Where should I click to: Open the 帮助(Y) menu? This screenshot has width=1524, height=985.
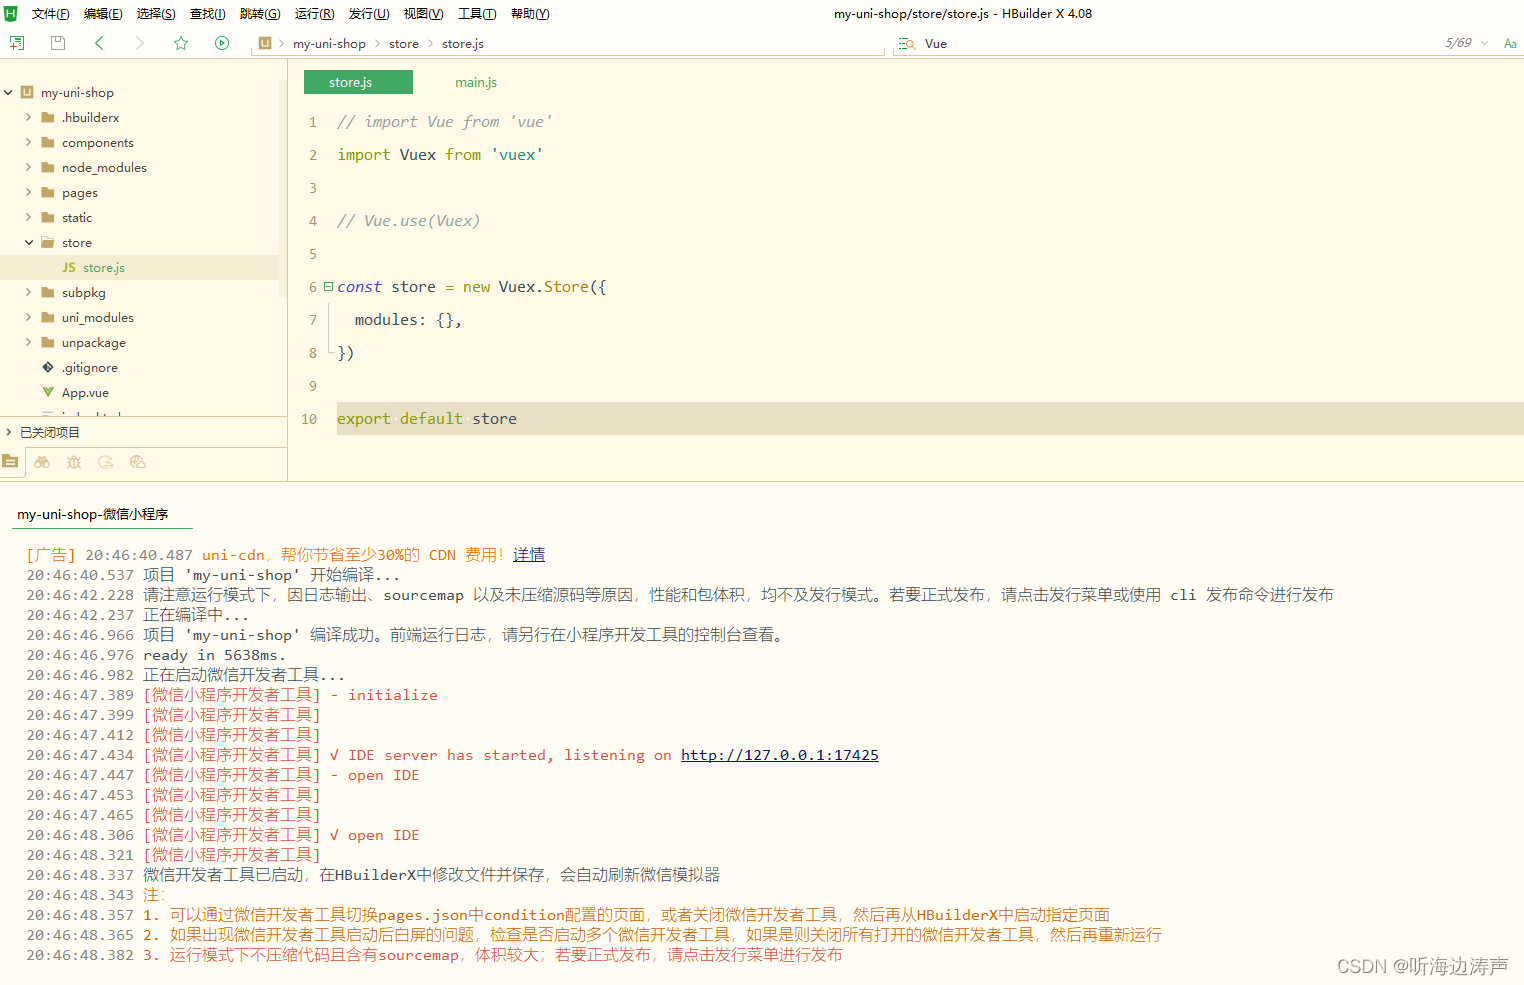click(530, 14)
